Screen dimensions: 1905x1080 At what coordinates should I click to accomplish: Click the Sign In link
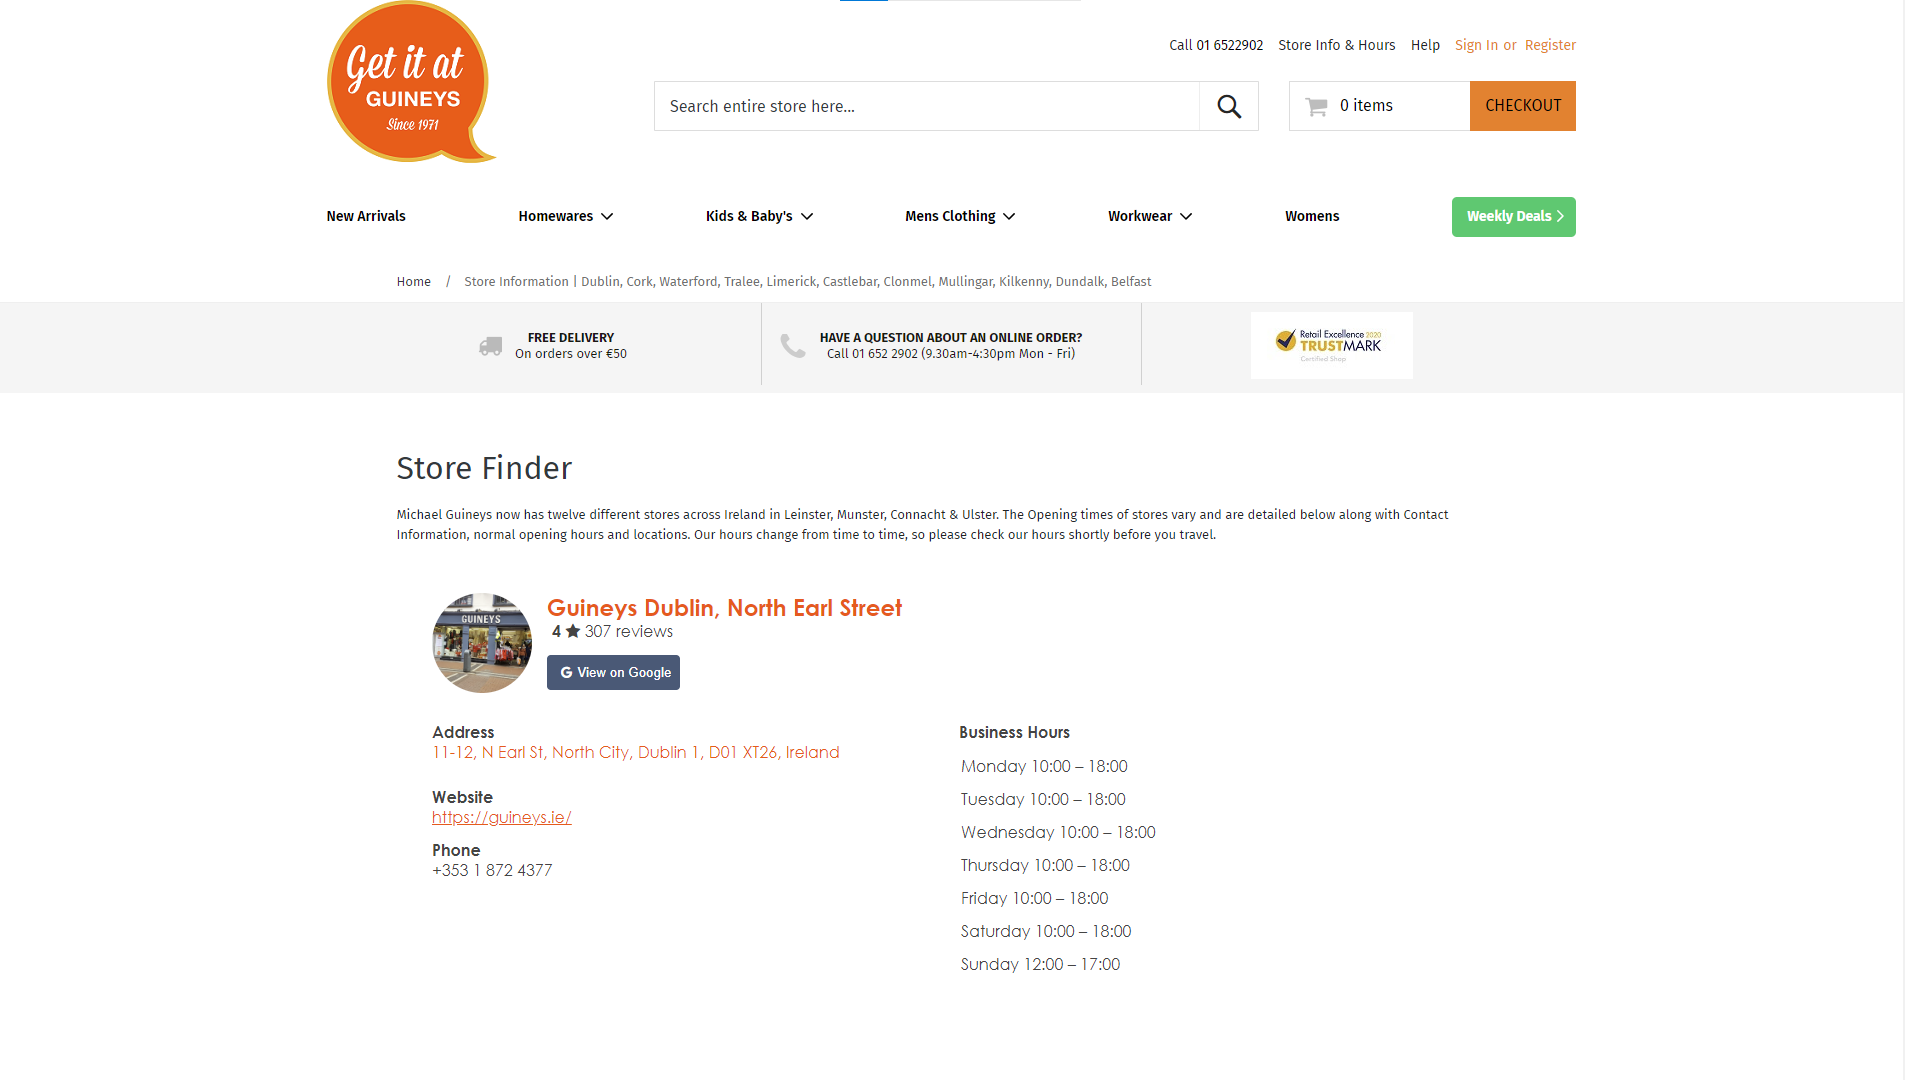[x=1476, y=45]
